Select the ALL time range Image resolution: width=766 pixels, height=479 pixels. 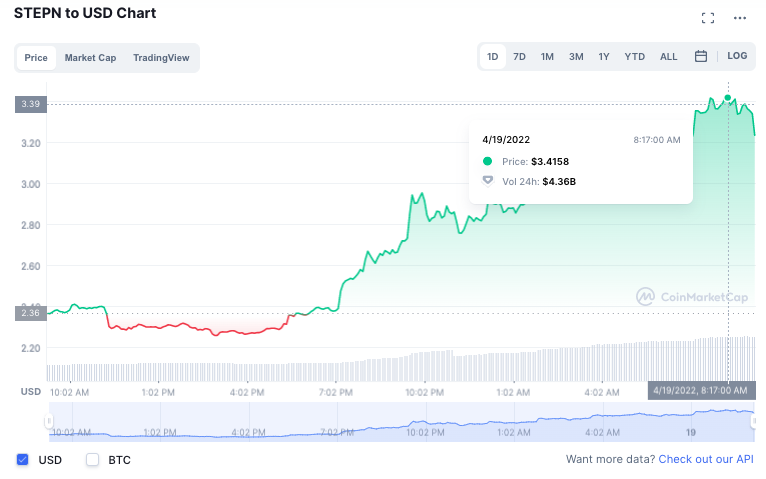pyautogui.click(x=668, y=57)
